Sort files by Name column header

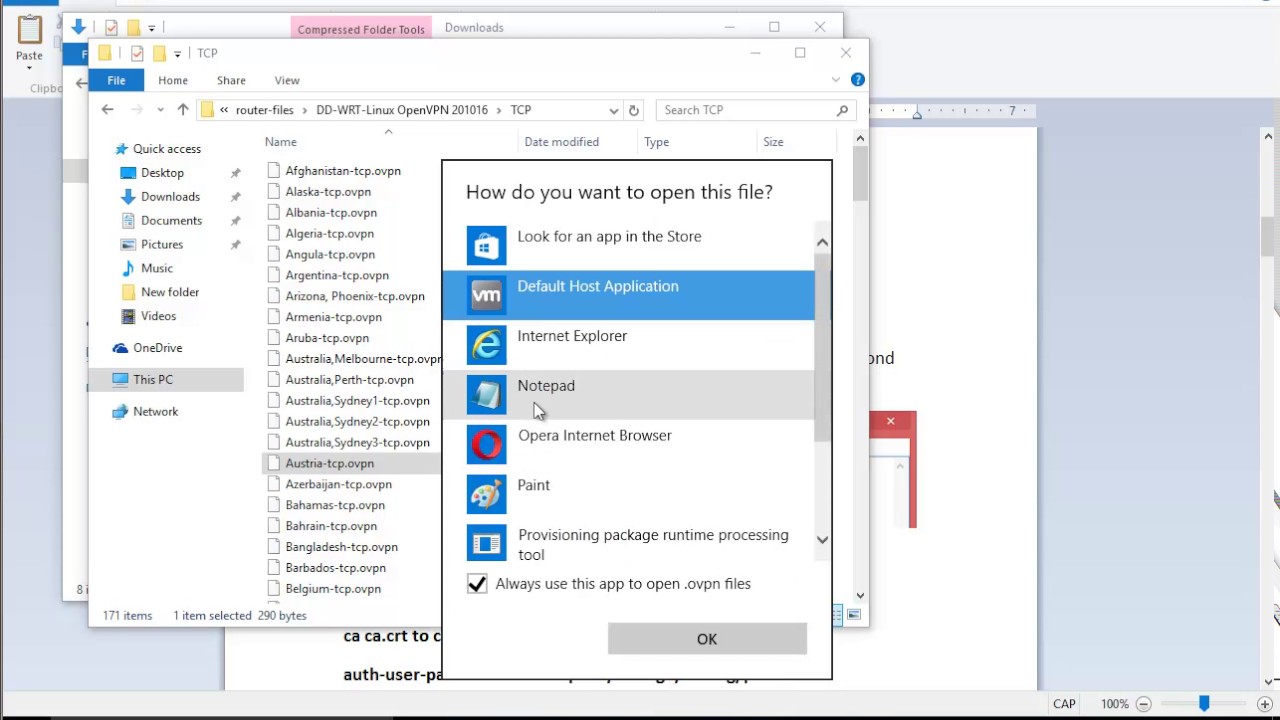coord(281,142)
